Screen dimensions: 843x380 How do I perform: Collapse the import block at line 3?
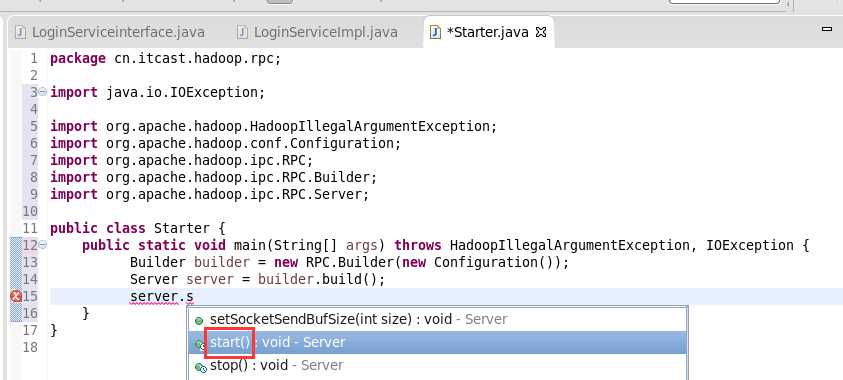(43, 92)
